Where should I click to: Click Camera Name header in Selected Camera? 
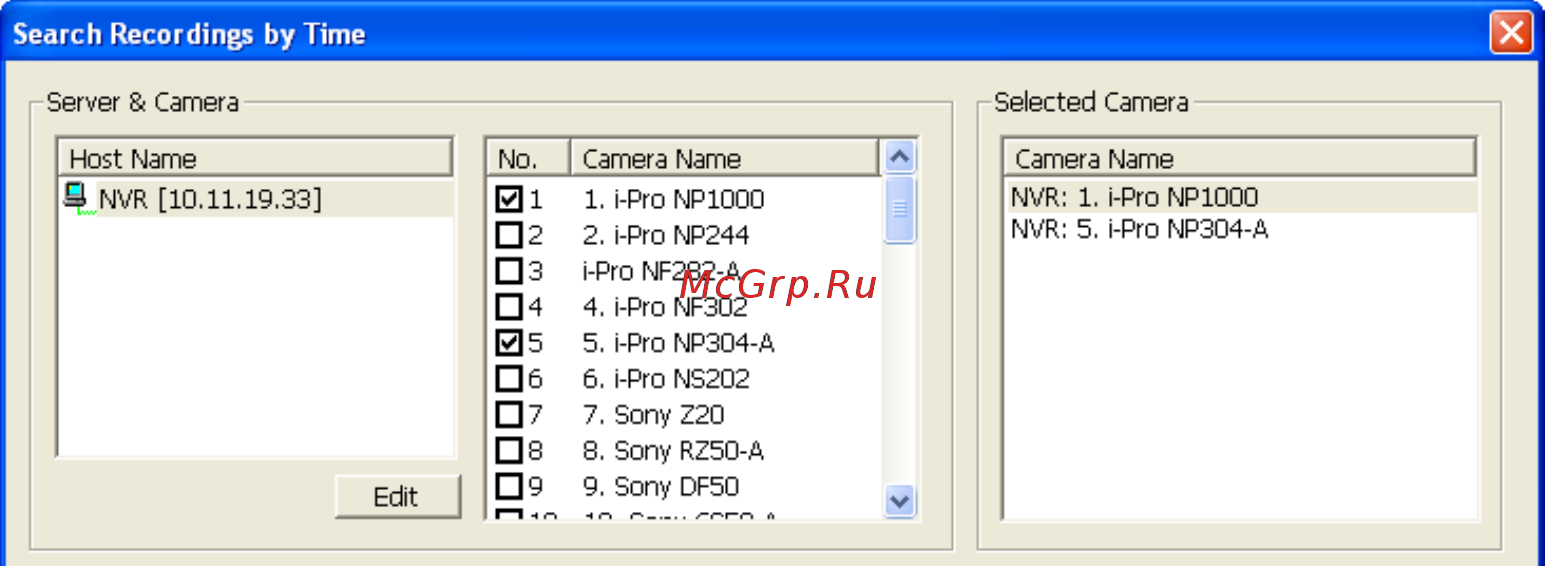click(1240, 159)
